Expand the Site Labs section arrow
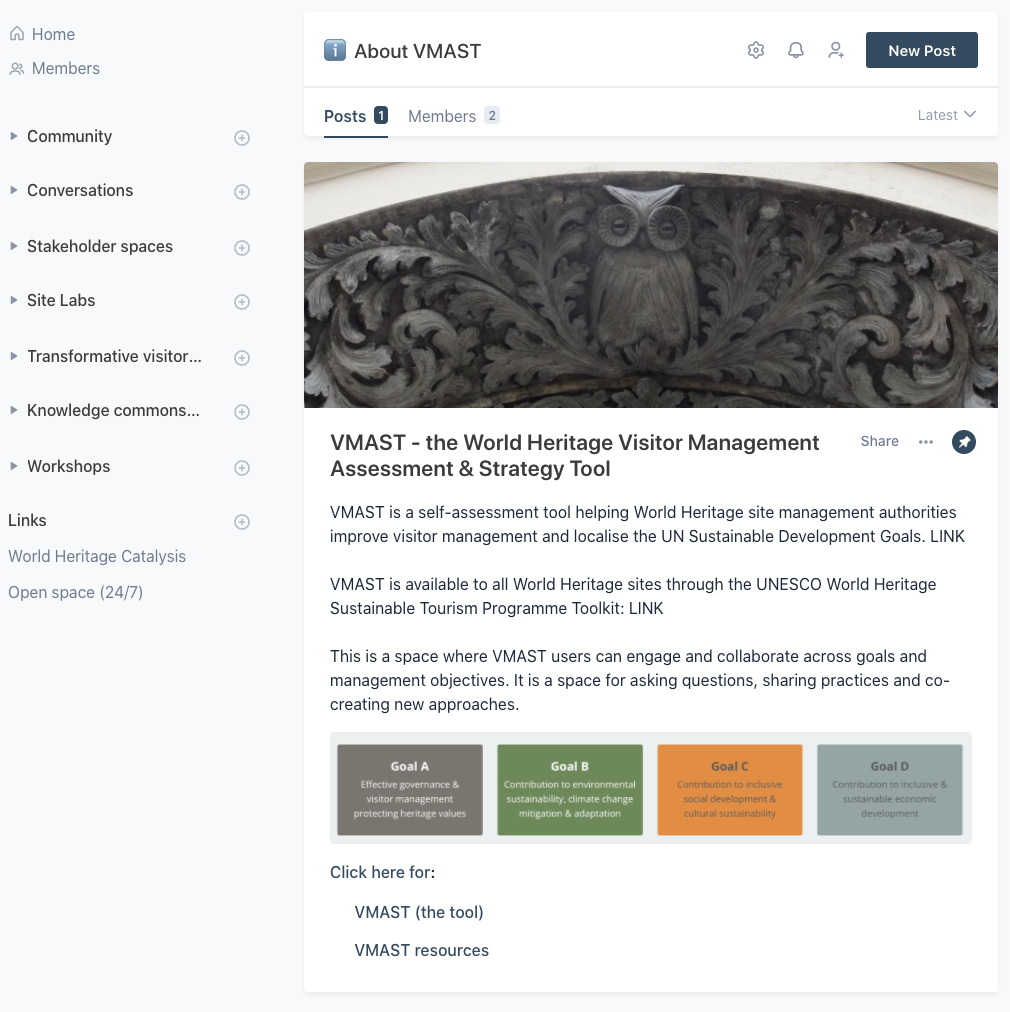Viewport: 1010px width, 1012px height. (x=14, y=300)
